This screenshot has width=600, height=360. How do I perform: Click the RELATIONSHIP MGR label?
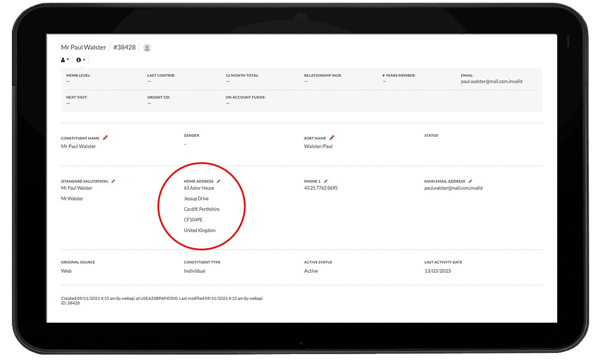tap(323, 76)
